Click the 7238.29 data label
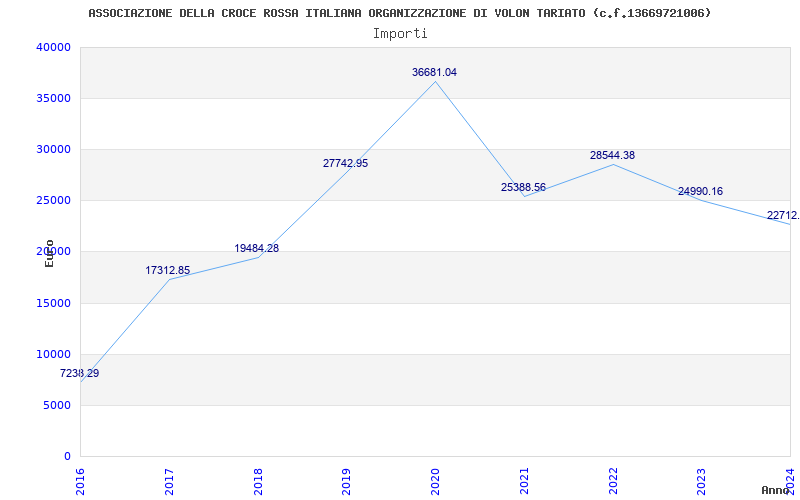800x500 pixels. pyautogui.click(x=80, y=373)
